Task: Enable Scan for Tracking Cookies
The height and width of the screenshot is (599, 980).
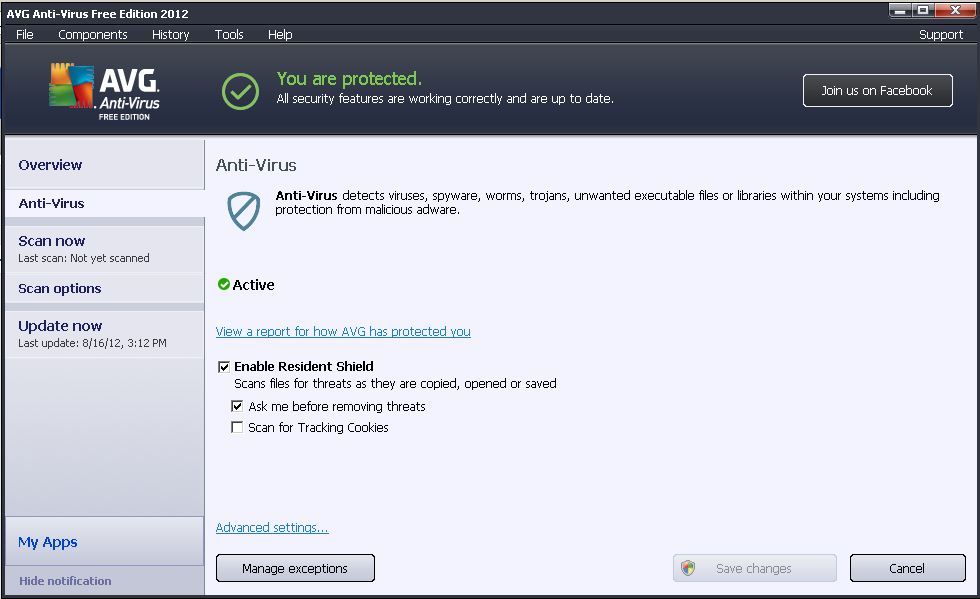Action: (x=237, y=427)
